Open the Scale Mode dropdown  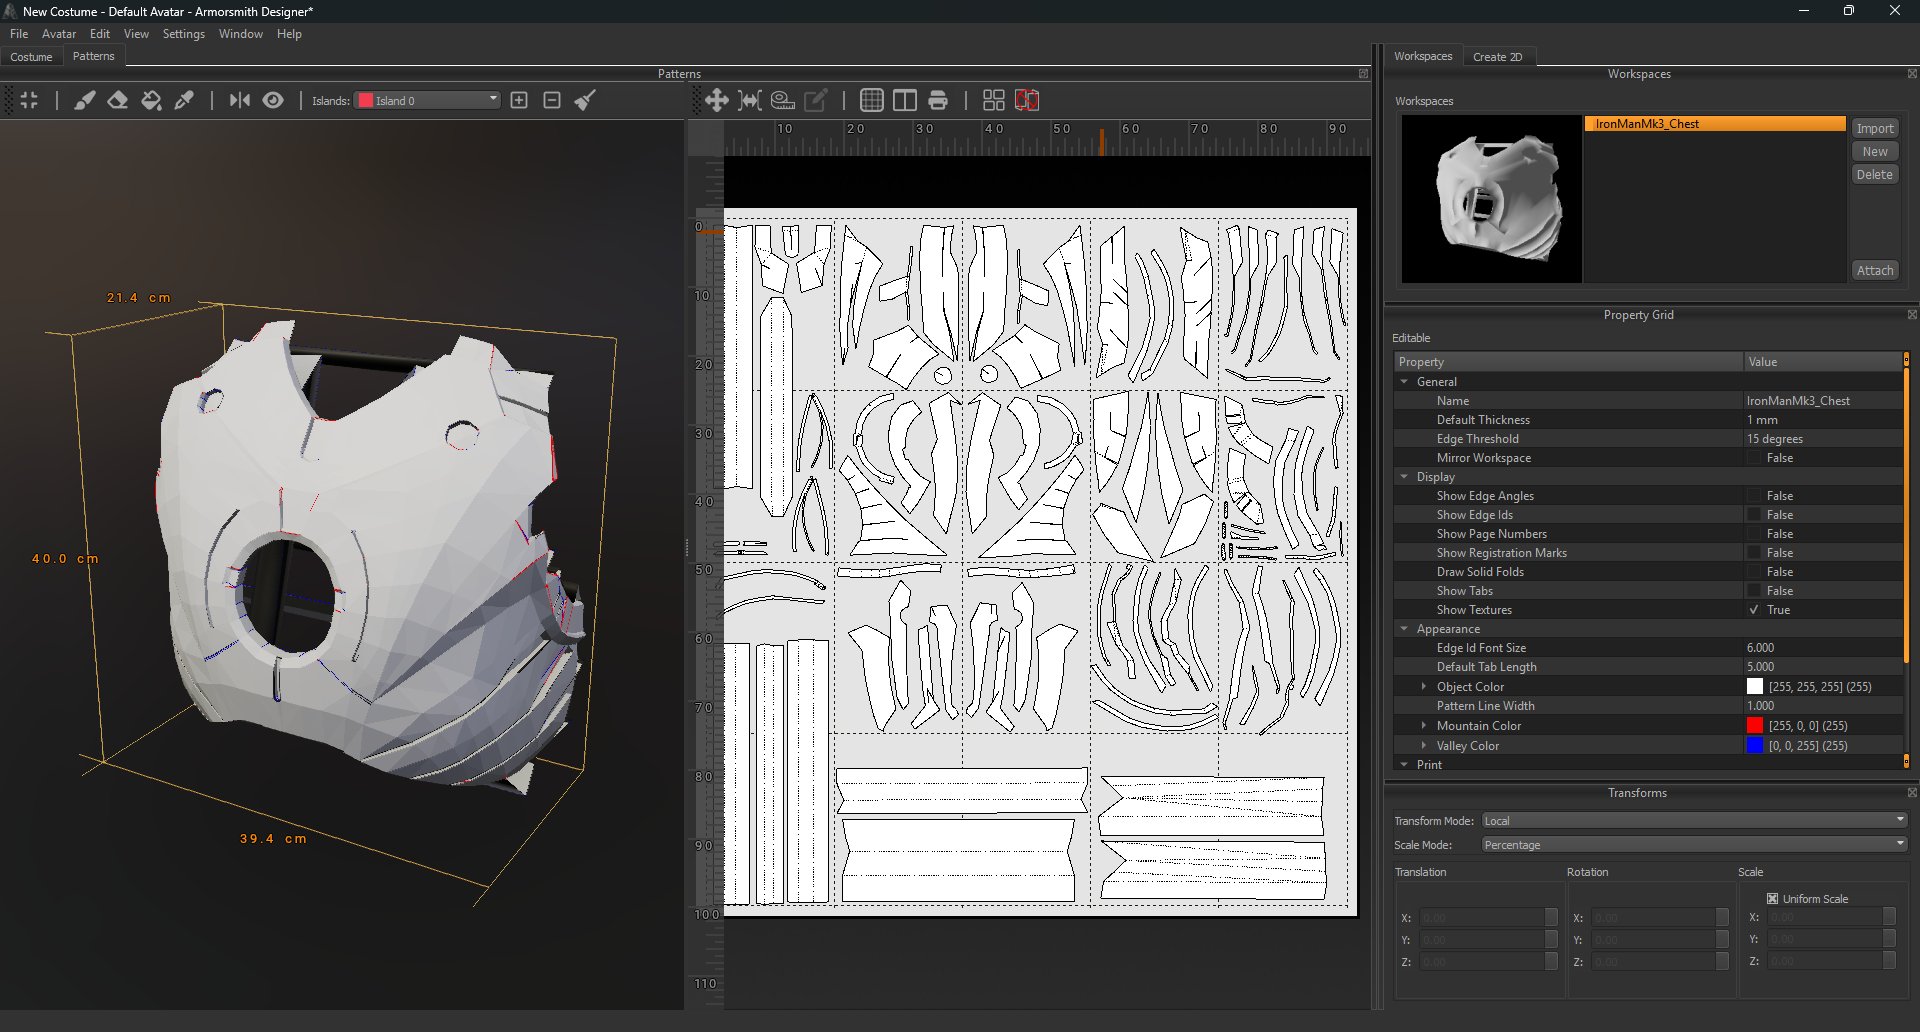click(1694, 845)
